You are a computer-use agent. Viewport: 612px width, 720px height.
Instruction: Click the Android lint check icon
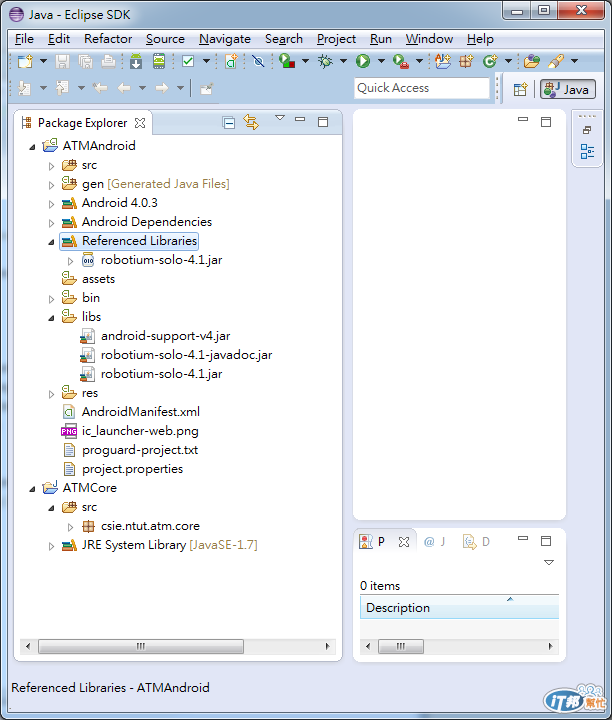pyautogui.click(x=188, y=61)
